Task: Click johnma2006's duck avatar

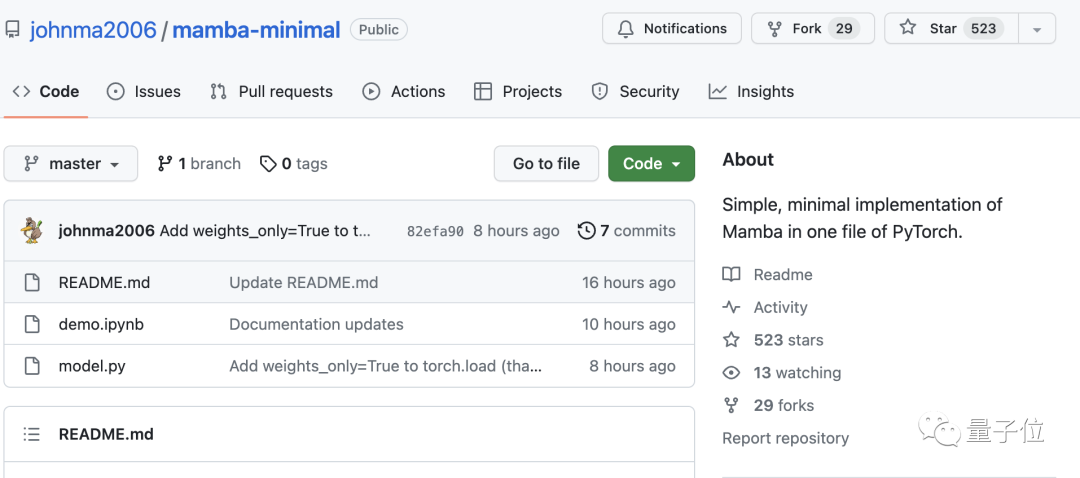Action: (x=32, y=231)
